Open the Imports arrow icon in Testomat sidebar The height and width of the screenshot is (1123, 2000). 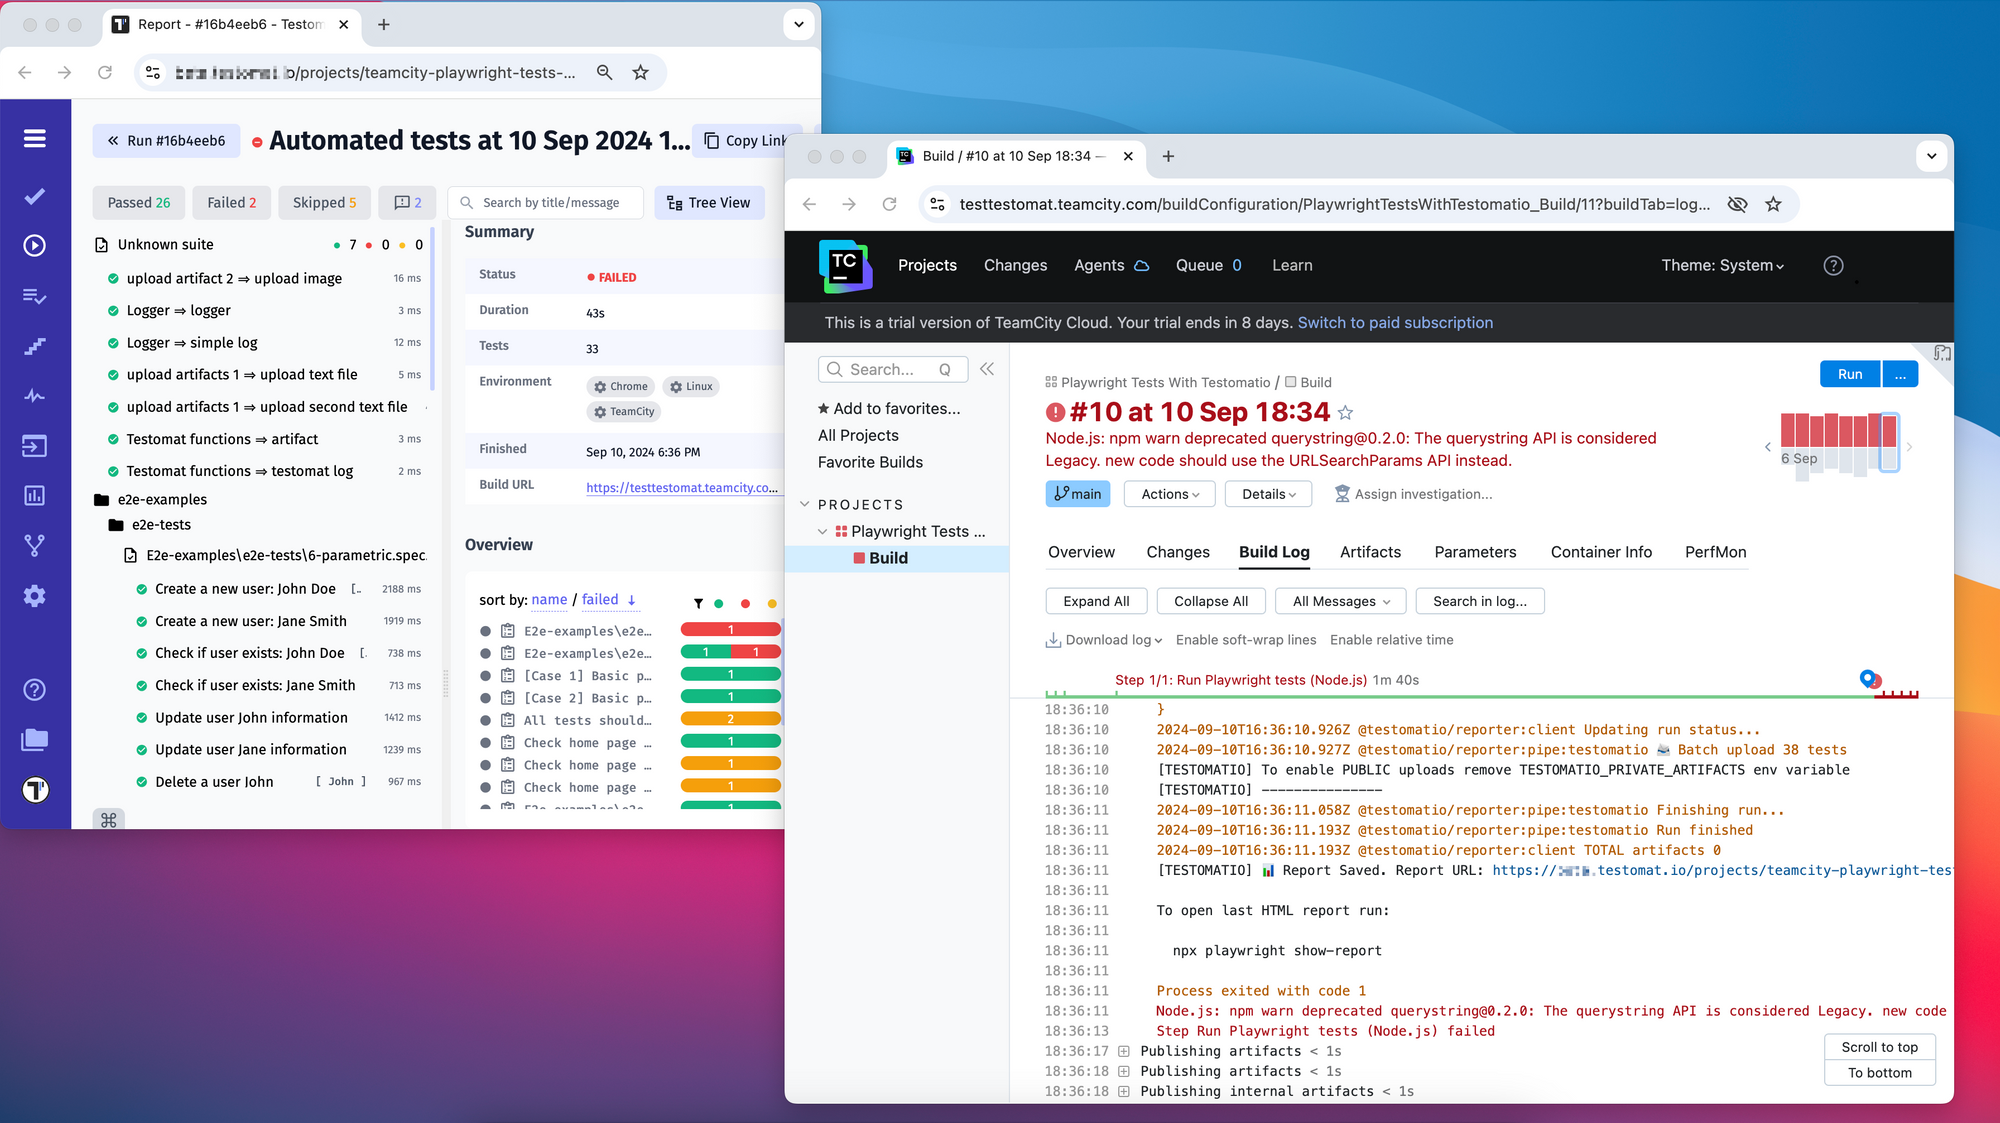tap(35, 446)
